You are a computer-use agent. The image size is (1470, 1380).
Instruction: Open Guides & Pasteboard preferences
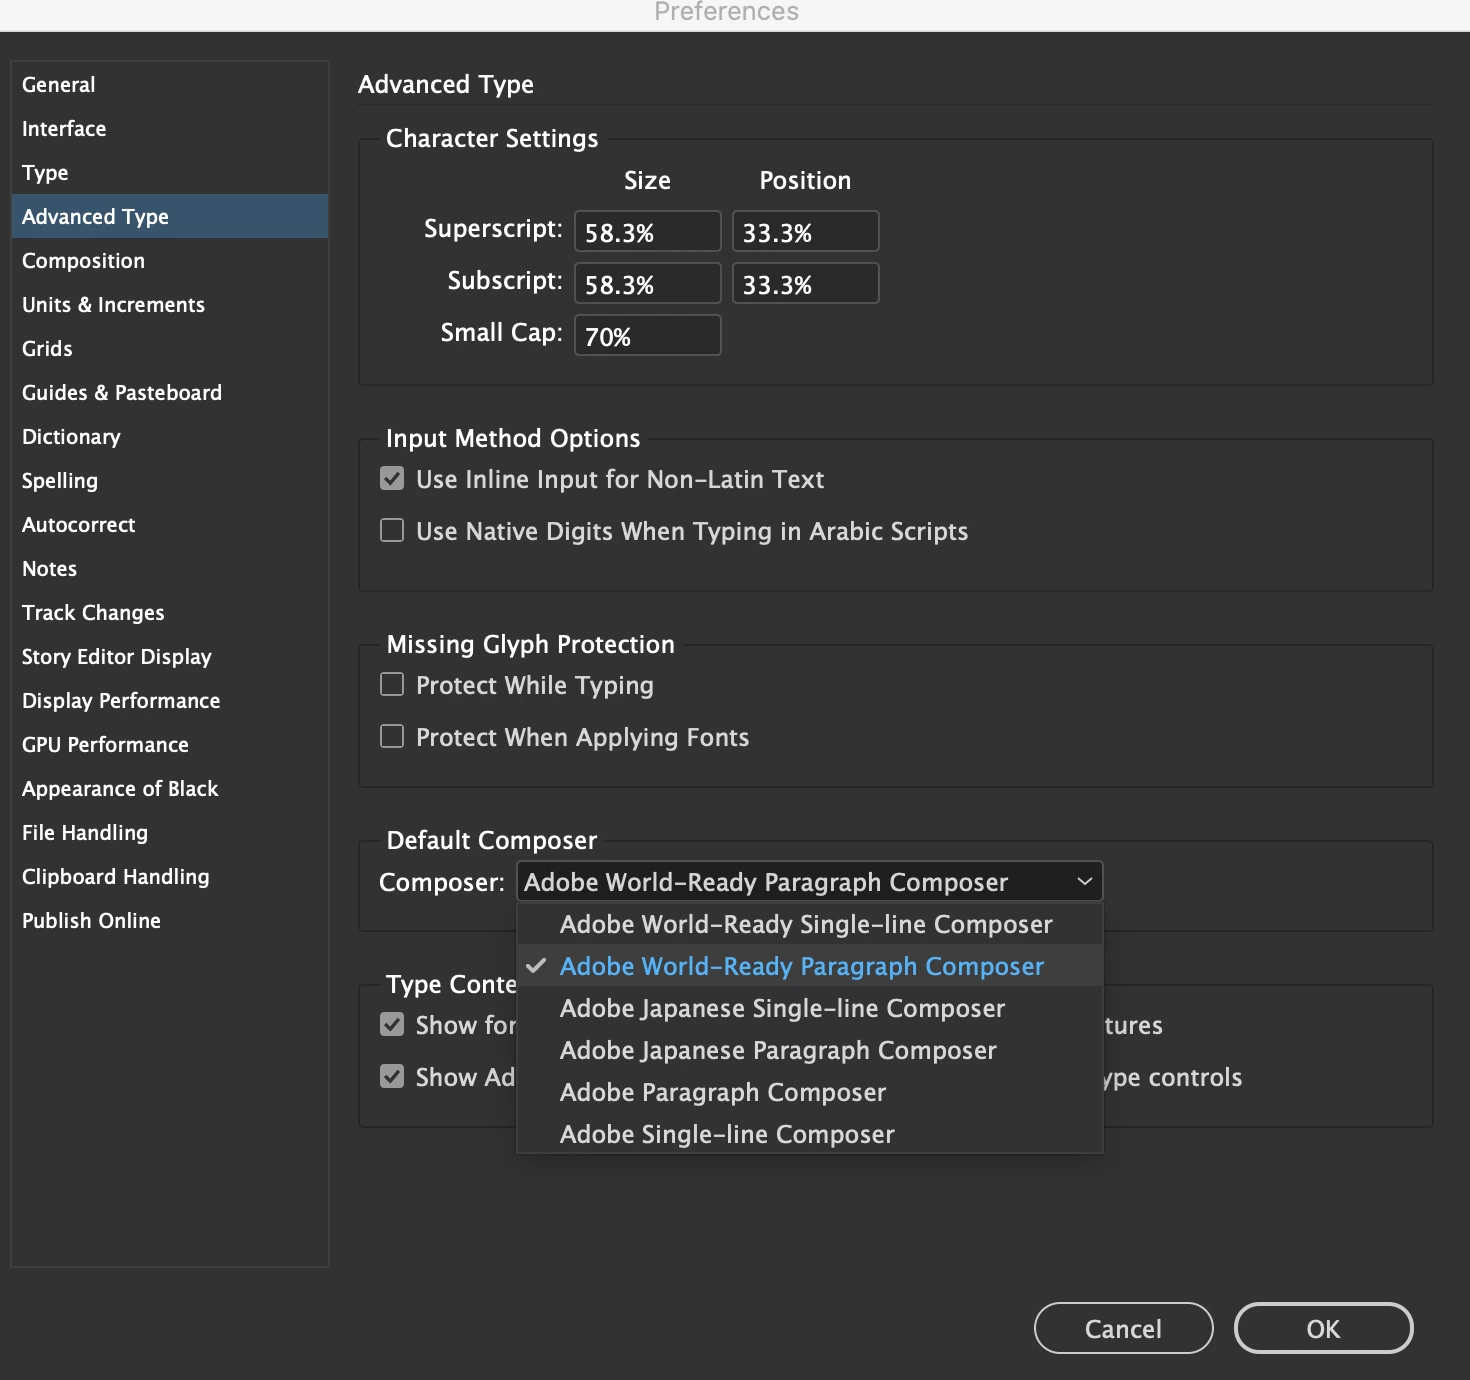(x=170, y=393)
